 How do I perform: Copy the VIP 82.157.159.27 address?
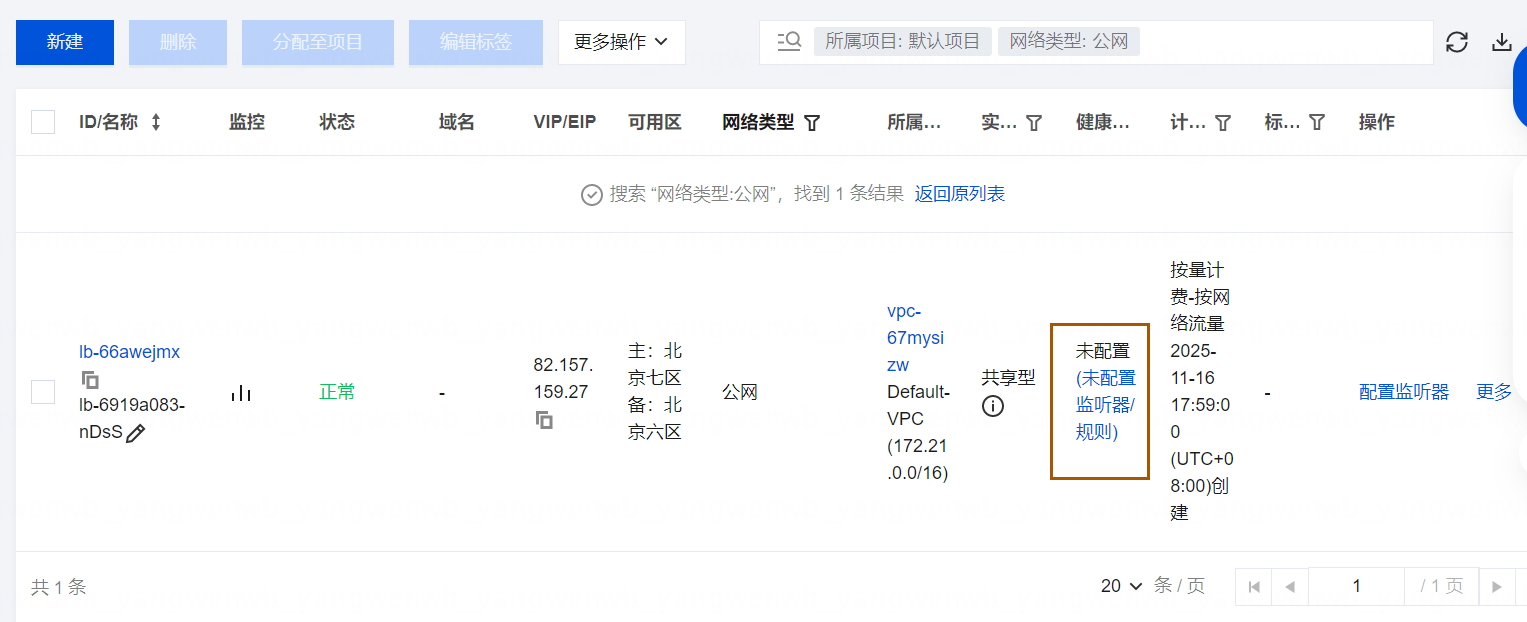coord(544,420)
